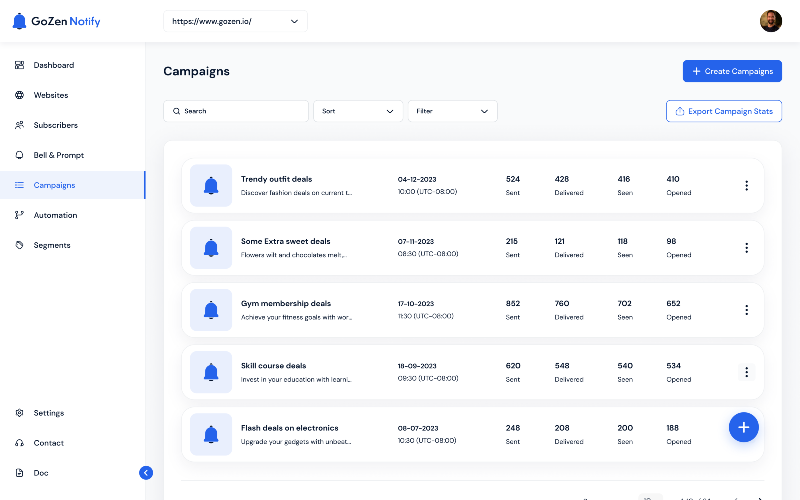This screenshot has height=500, width=800.
Task: Click the bell thumbnail for Flash deals on electronics
Action: tap(211, 434)
